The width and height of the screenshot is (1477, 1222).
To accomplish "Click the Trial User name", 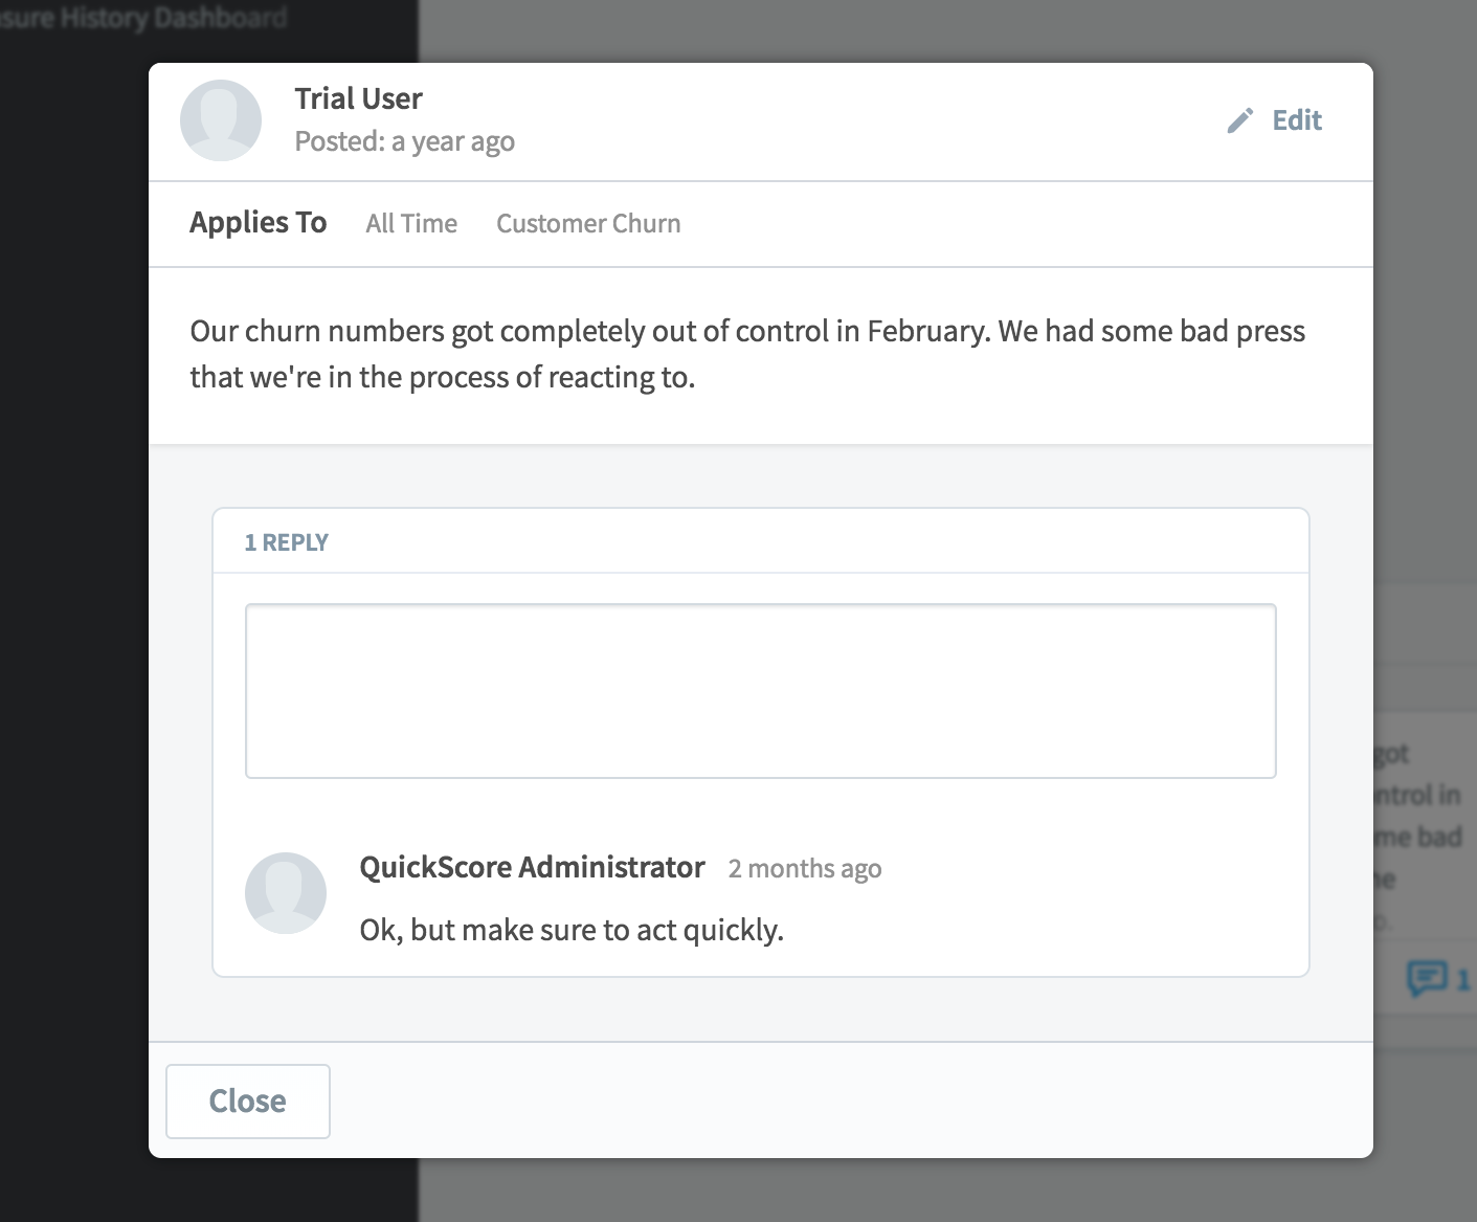I will coord(358,98).
